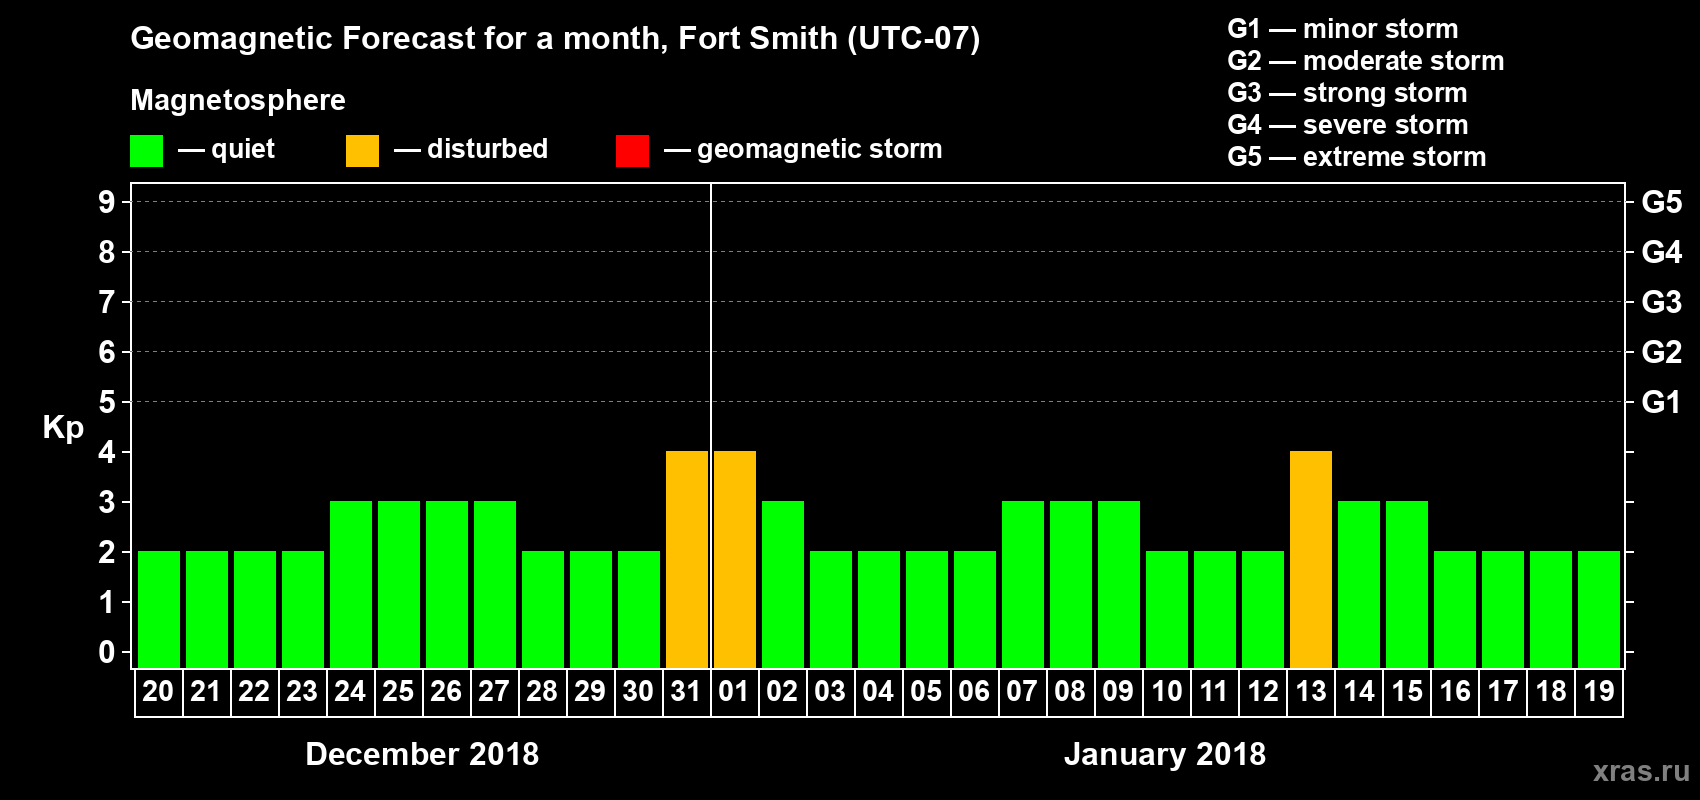Click the Kp axis value 0

pyautogui.click(x=107, y=652)
